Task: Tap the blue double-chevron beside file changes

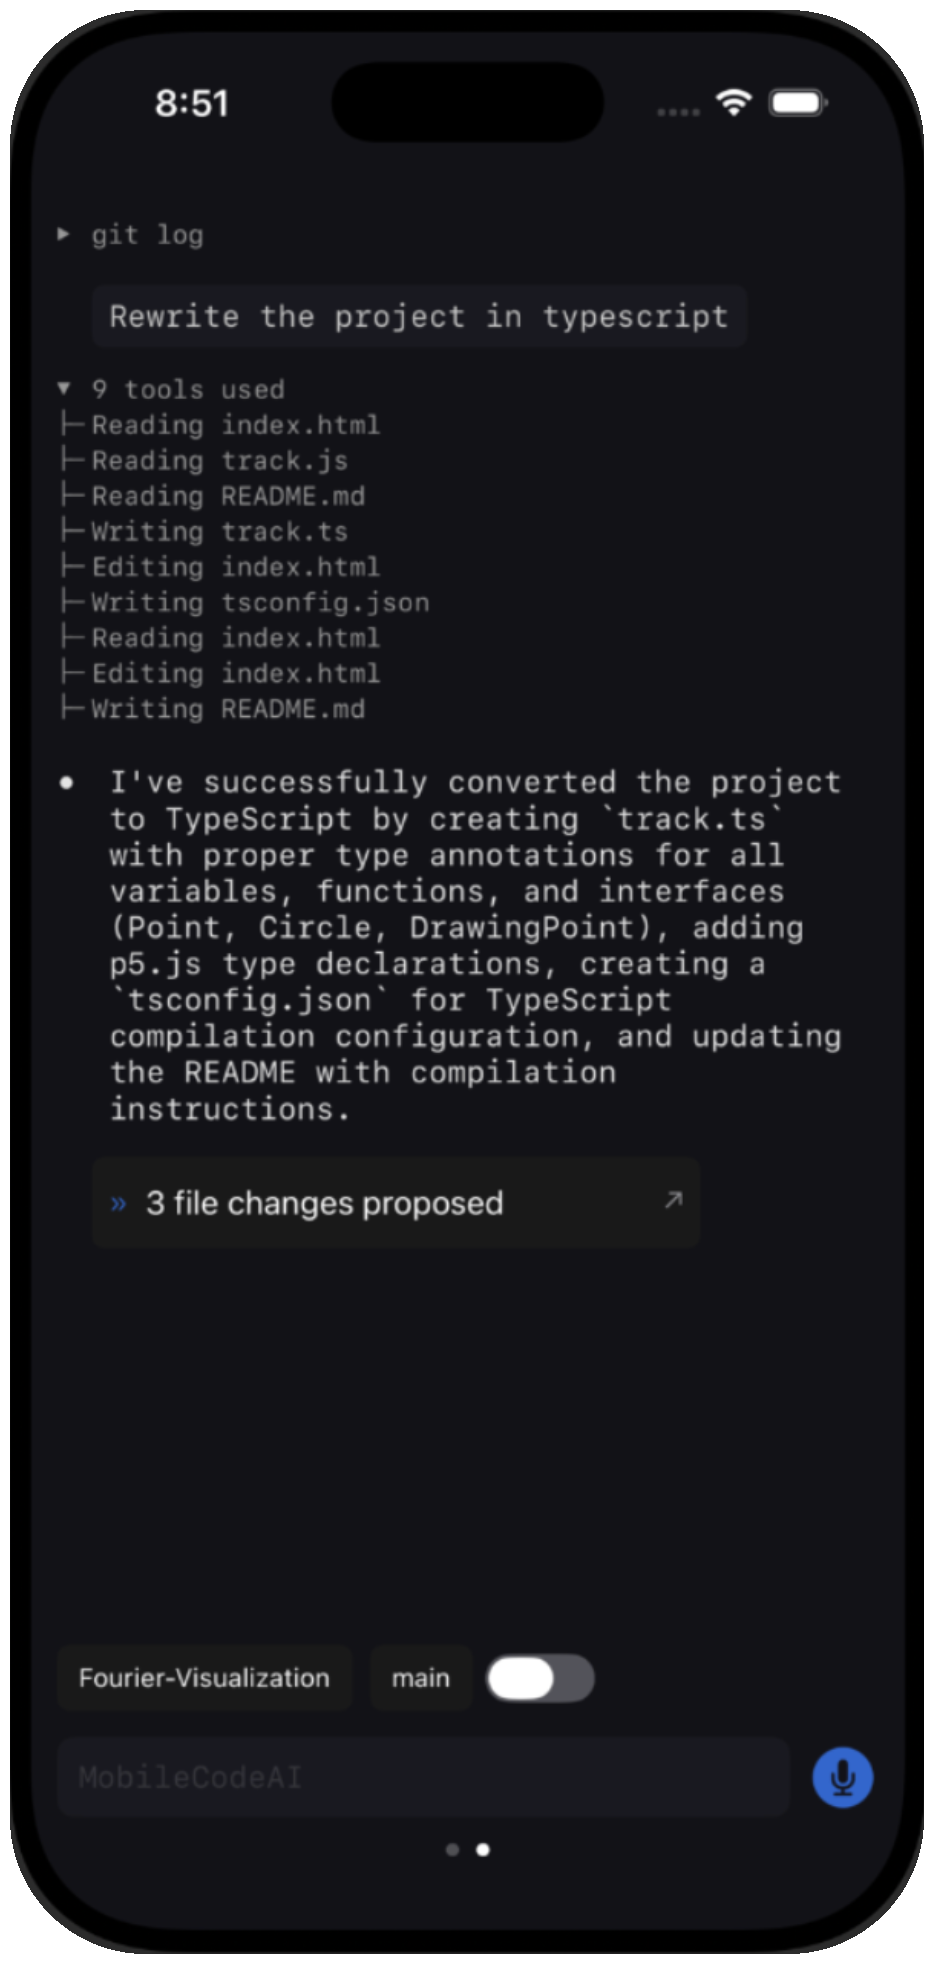Action: click(119, 1203)
